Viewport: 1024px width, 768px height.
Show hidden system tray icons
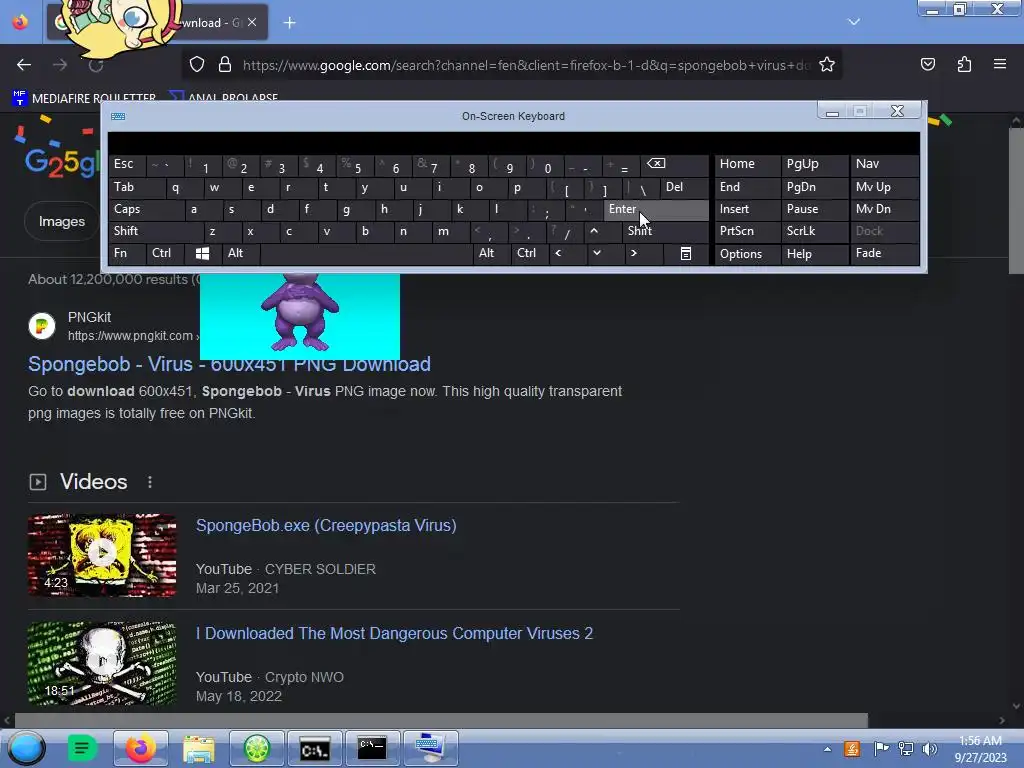click(x=827, y=749)
